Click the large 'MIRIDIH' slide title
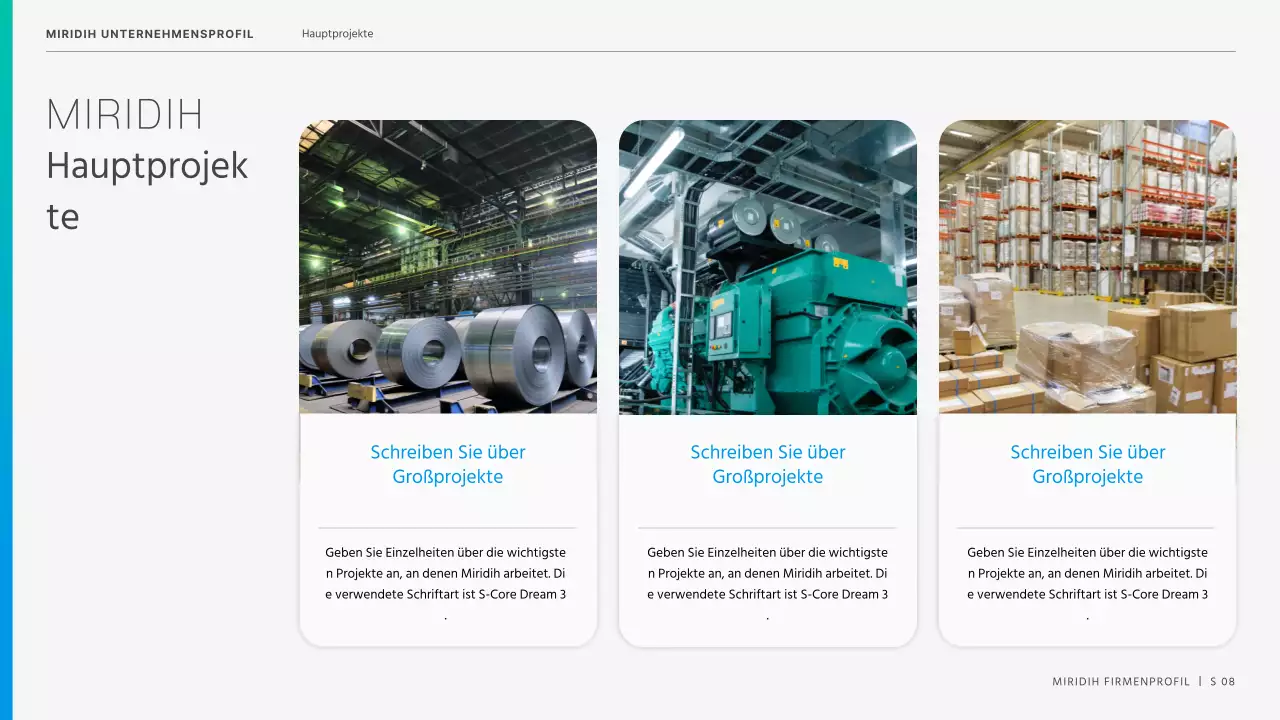Image resolution: width=1280 pixels, height=720 pixels. (x=125, y=115)
